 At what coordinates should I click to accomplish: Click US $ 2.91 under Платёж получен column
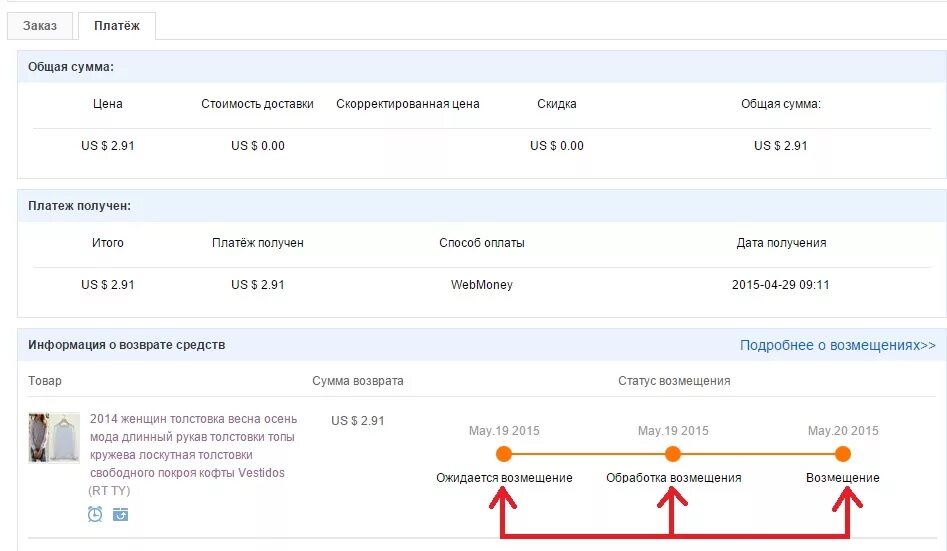(258, 285)
